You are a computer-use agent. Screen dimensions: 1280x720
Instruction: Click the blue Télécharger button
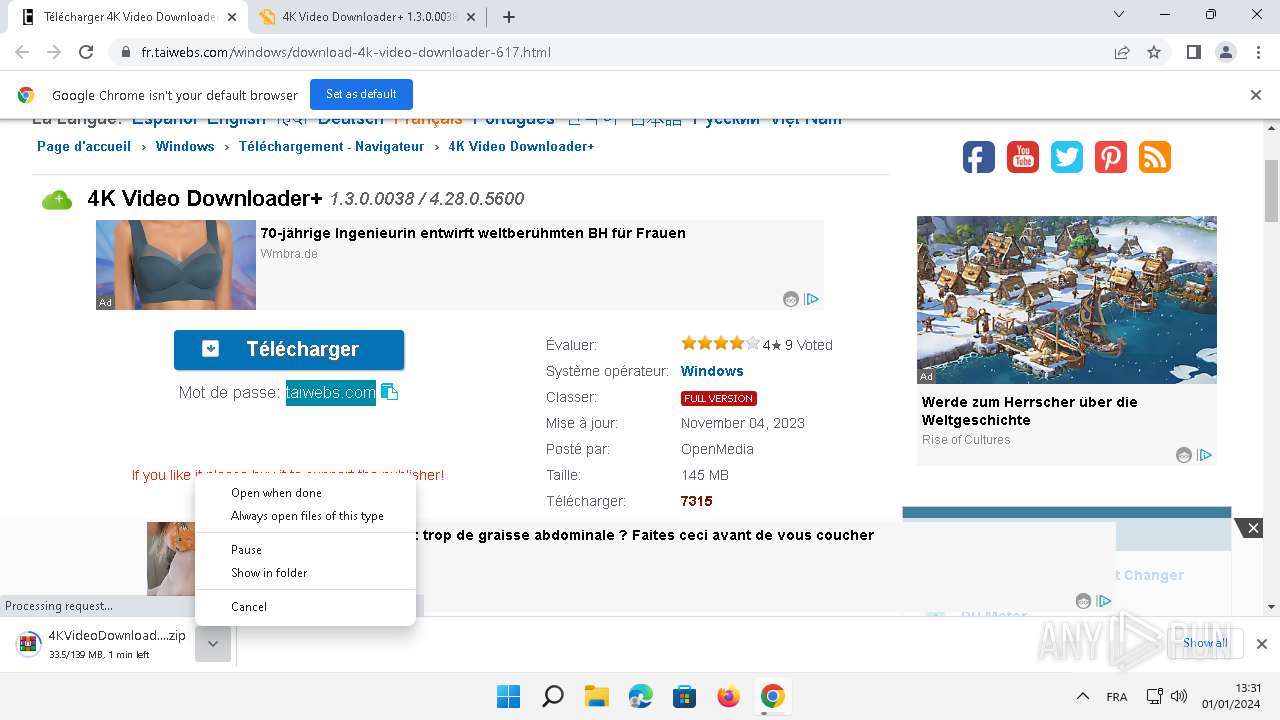point(289,349)
